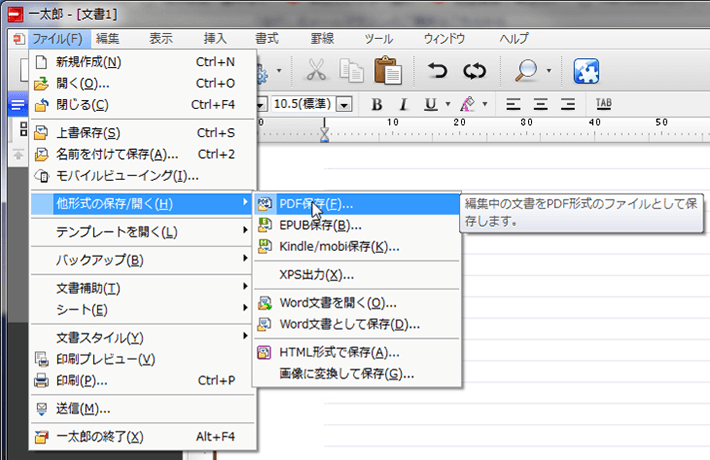Click the Copy icon in toolbar
The width and height of the screenshot is (710, 460).
350,71
